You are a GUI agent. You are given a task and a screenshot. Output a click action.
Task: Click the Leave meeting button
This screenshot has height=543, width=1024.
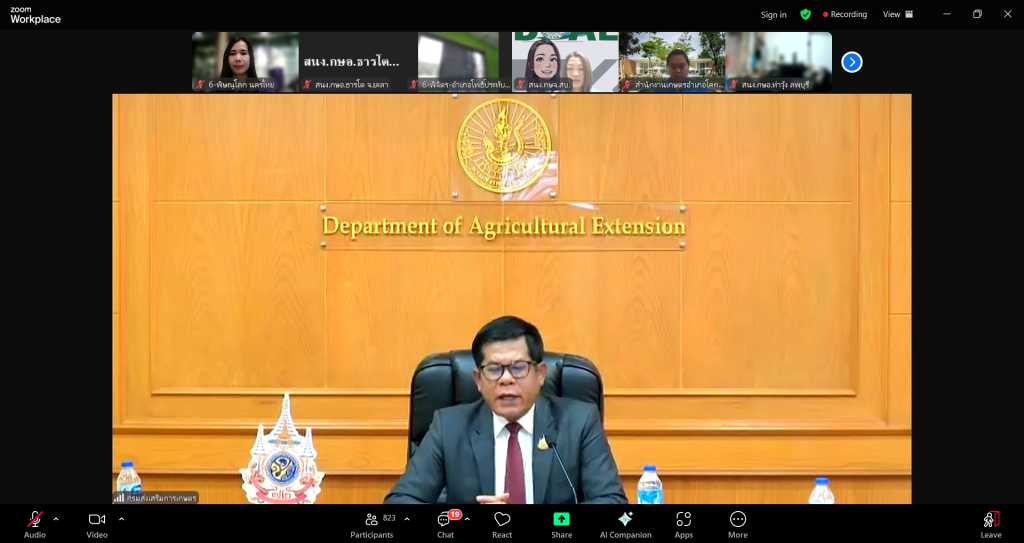click(x=990, y=522)
